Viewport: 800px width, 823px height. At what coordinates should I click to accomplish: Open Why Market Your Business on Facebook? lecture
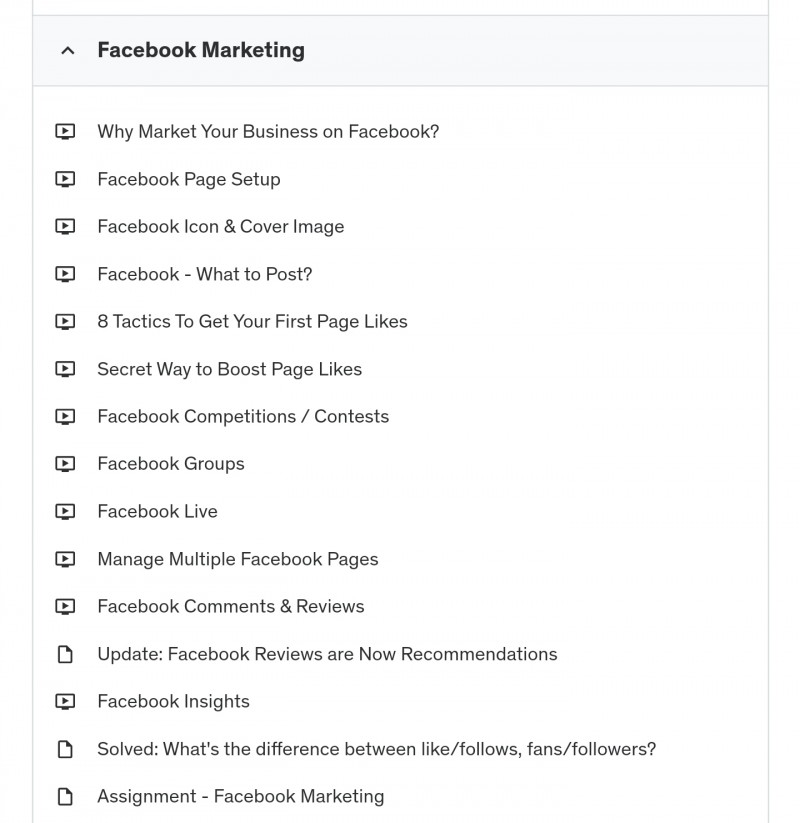[x=268, y=132]
